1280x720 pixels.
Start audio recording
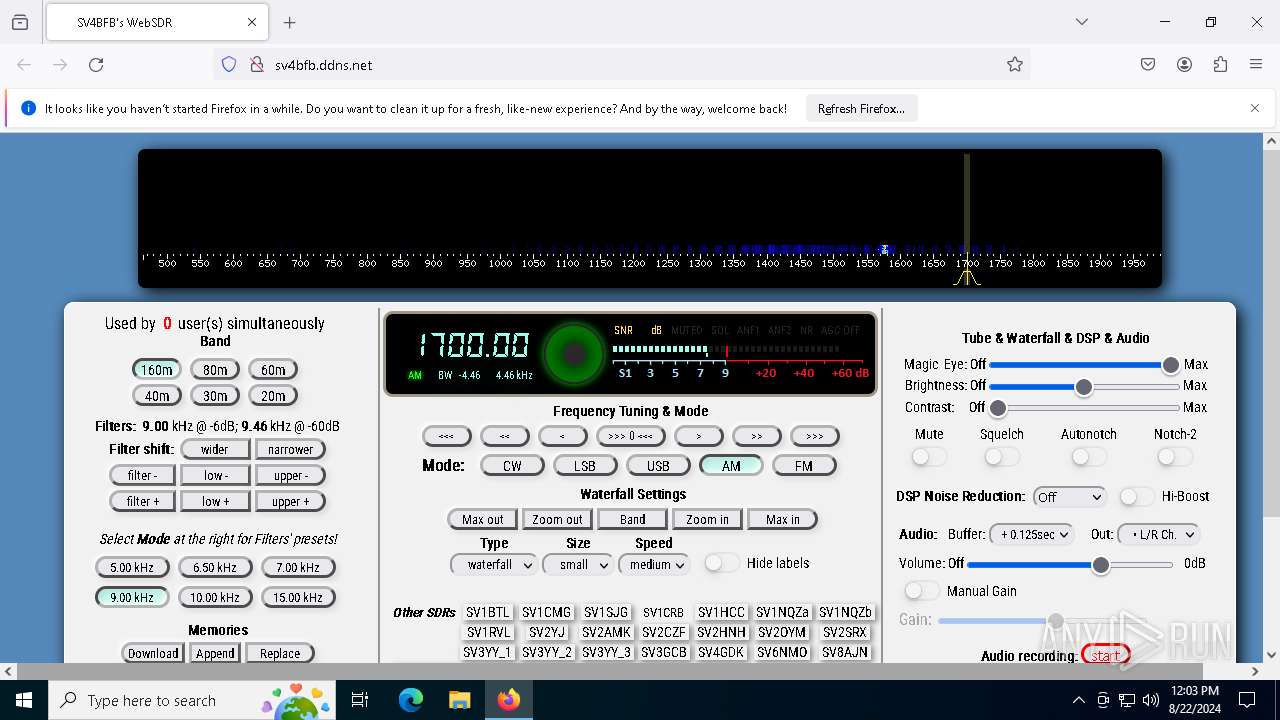1106,656
